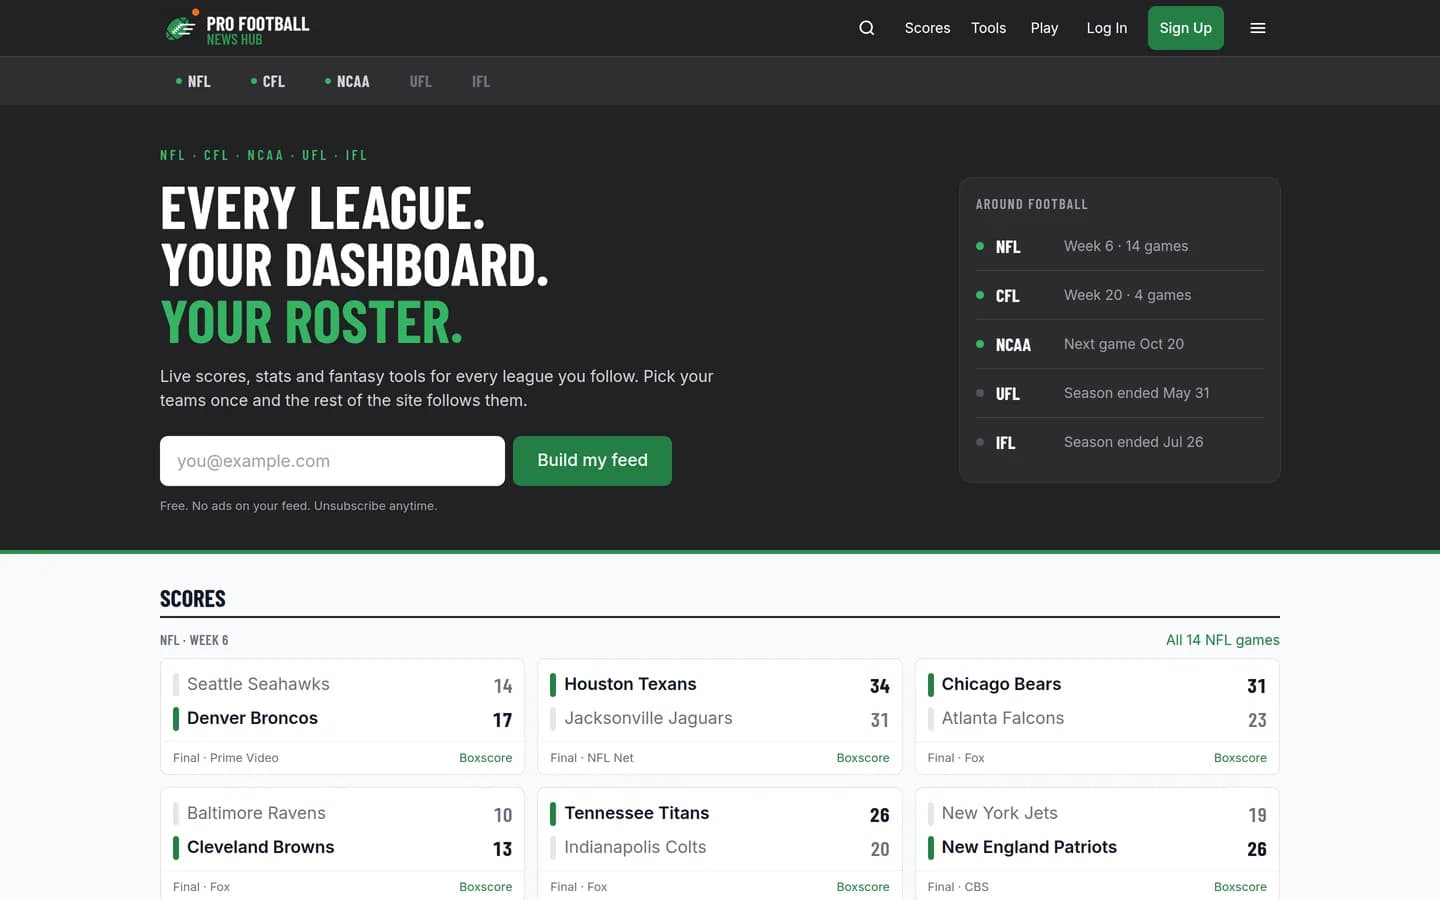Click the Denver Broncos team name
1440x900 pixels.
click(x=252, y=718)
